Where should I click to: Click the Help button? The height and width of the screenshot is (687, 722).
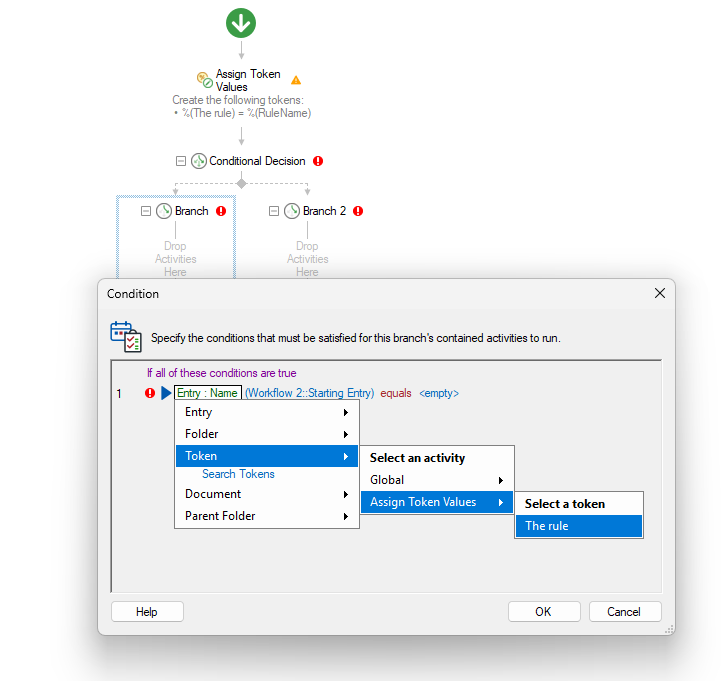click(x=147, y=612)
